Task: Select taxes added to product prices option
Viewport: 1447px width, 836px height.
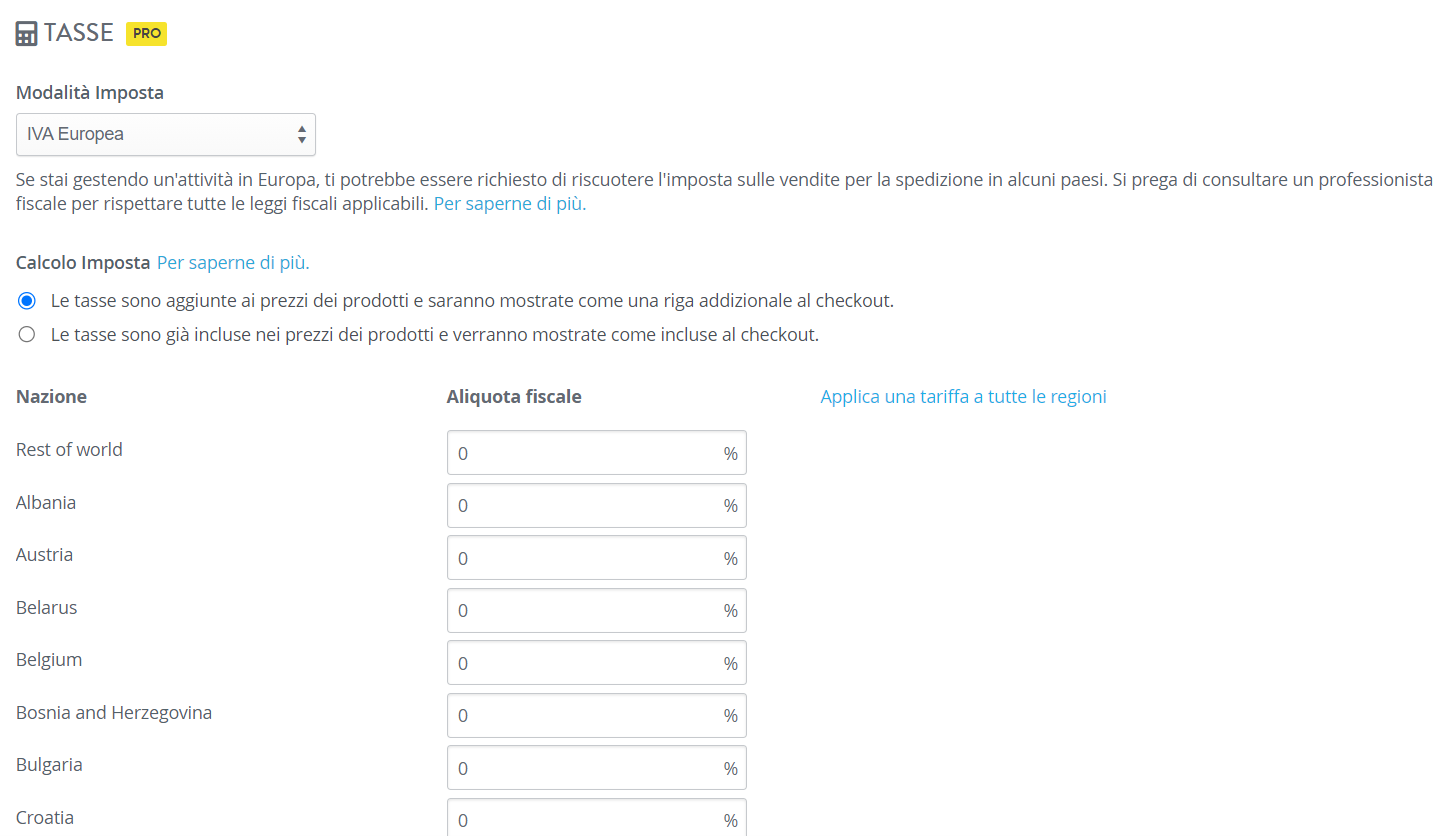Action: [27, 301]
